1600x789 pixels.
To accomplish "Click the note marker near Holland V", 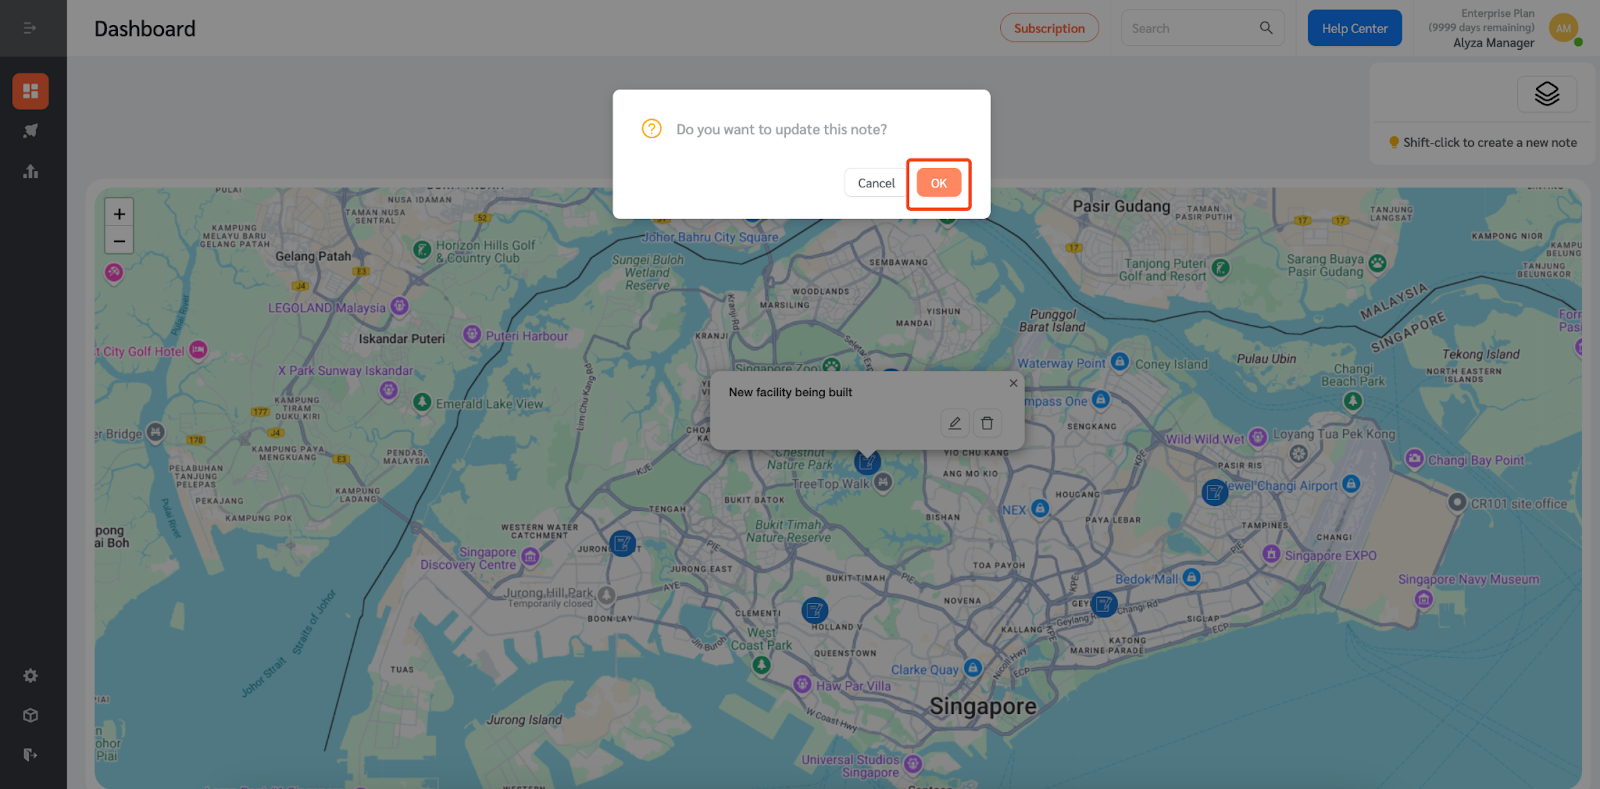I will click(815, 610).
